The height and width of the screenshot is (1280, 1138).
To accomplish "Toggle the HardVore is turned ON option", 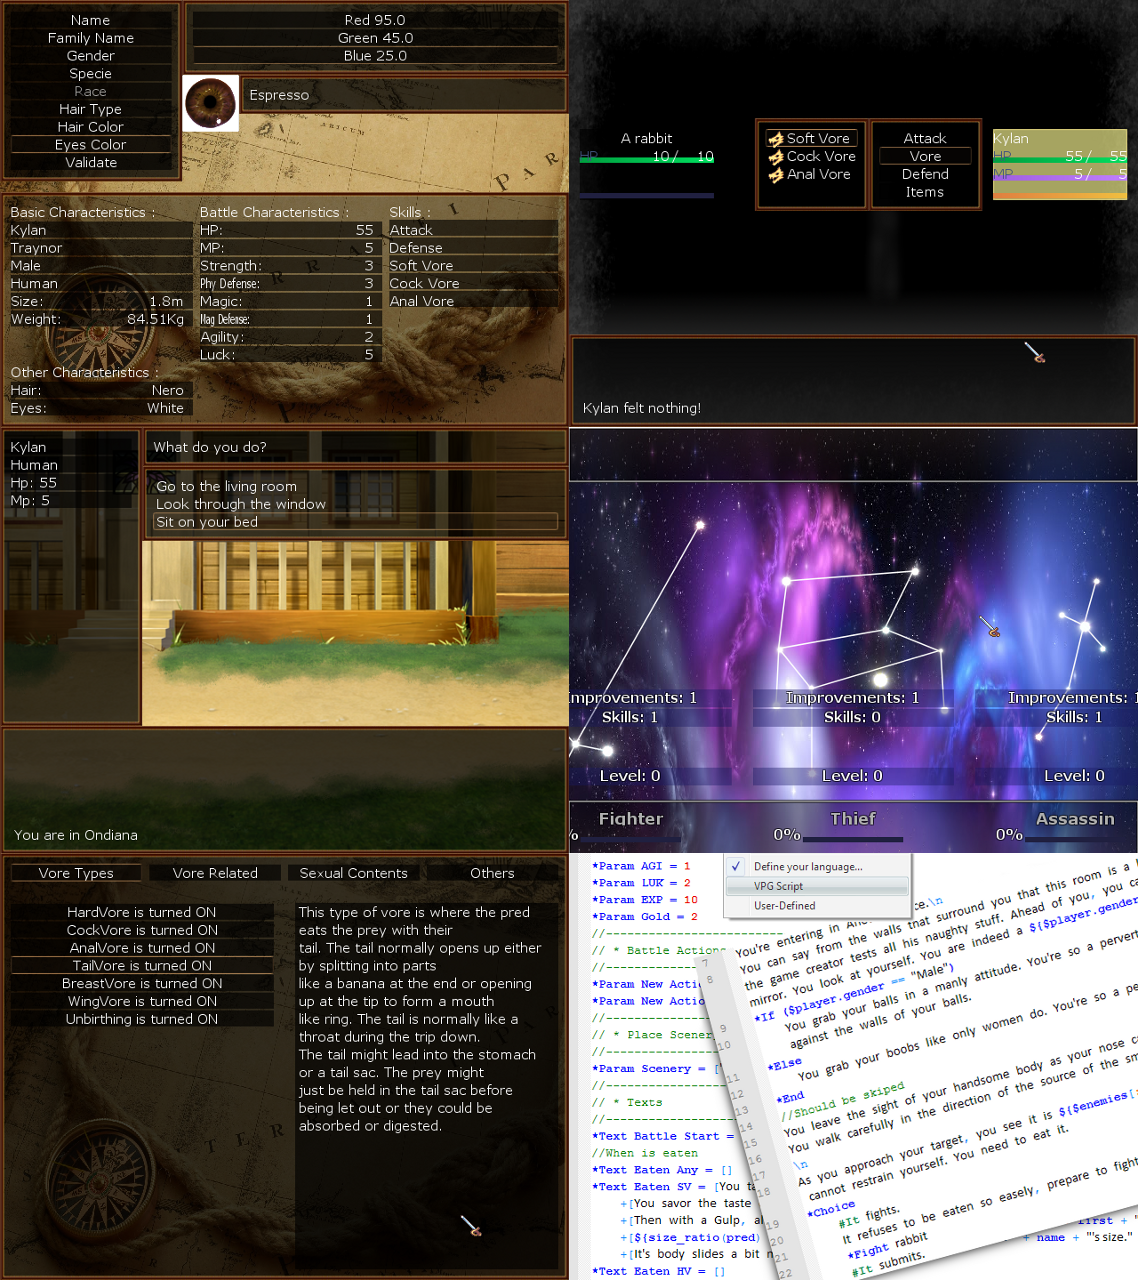I will [x=142, y=912].
